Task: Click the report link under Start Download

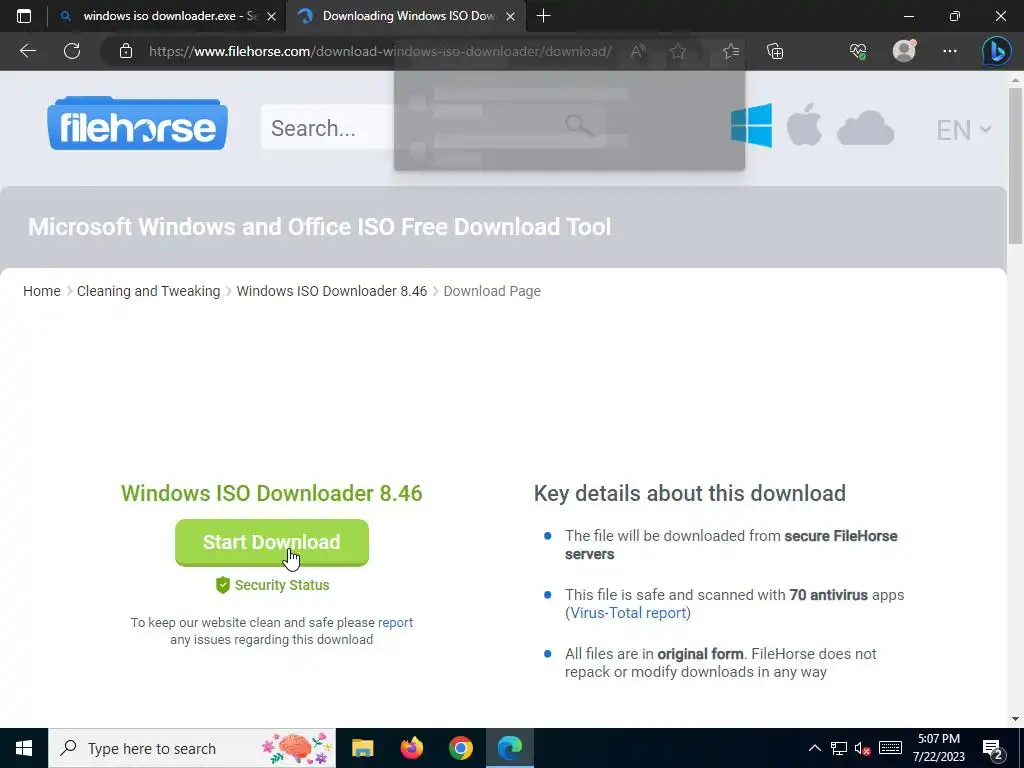Action: tap(395, 622)
